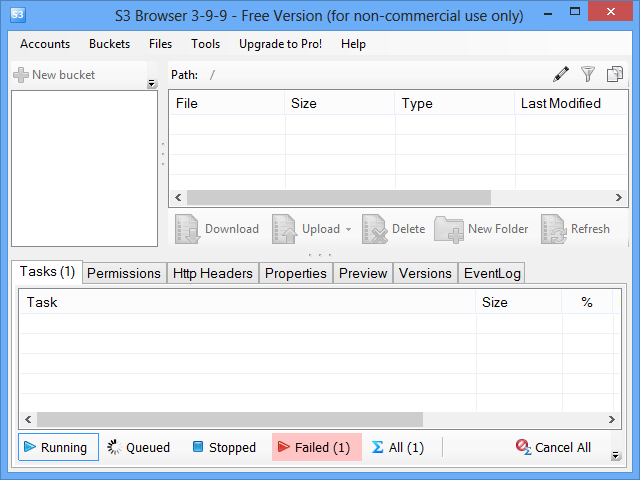Expand task filter toolbar overflow arrow

pos(616,455)
